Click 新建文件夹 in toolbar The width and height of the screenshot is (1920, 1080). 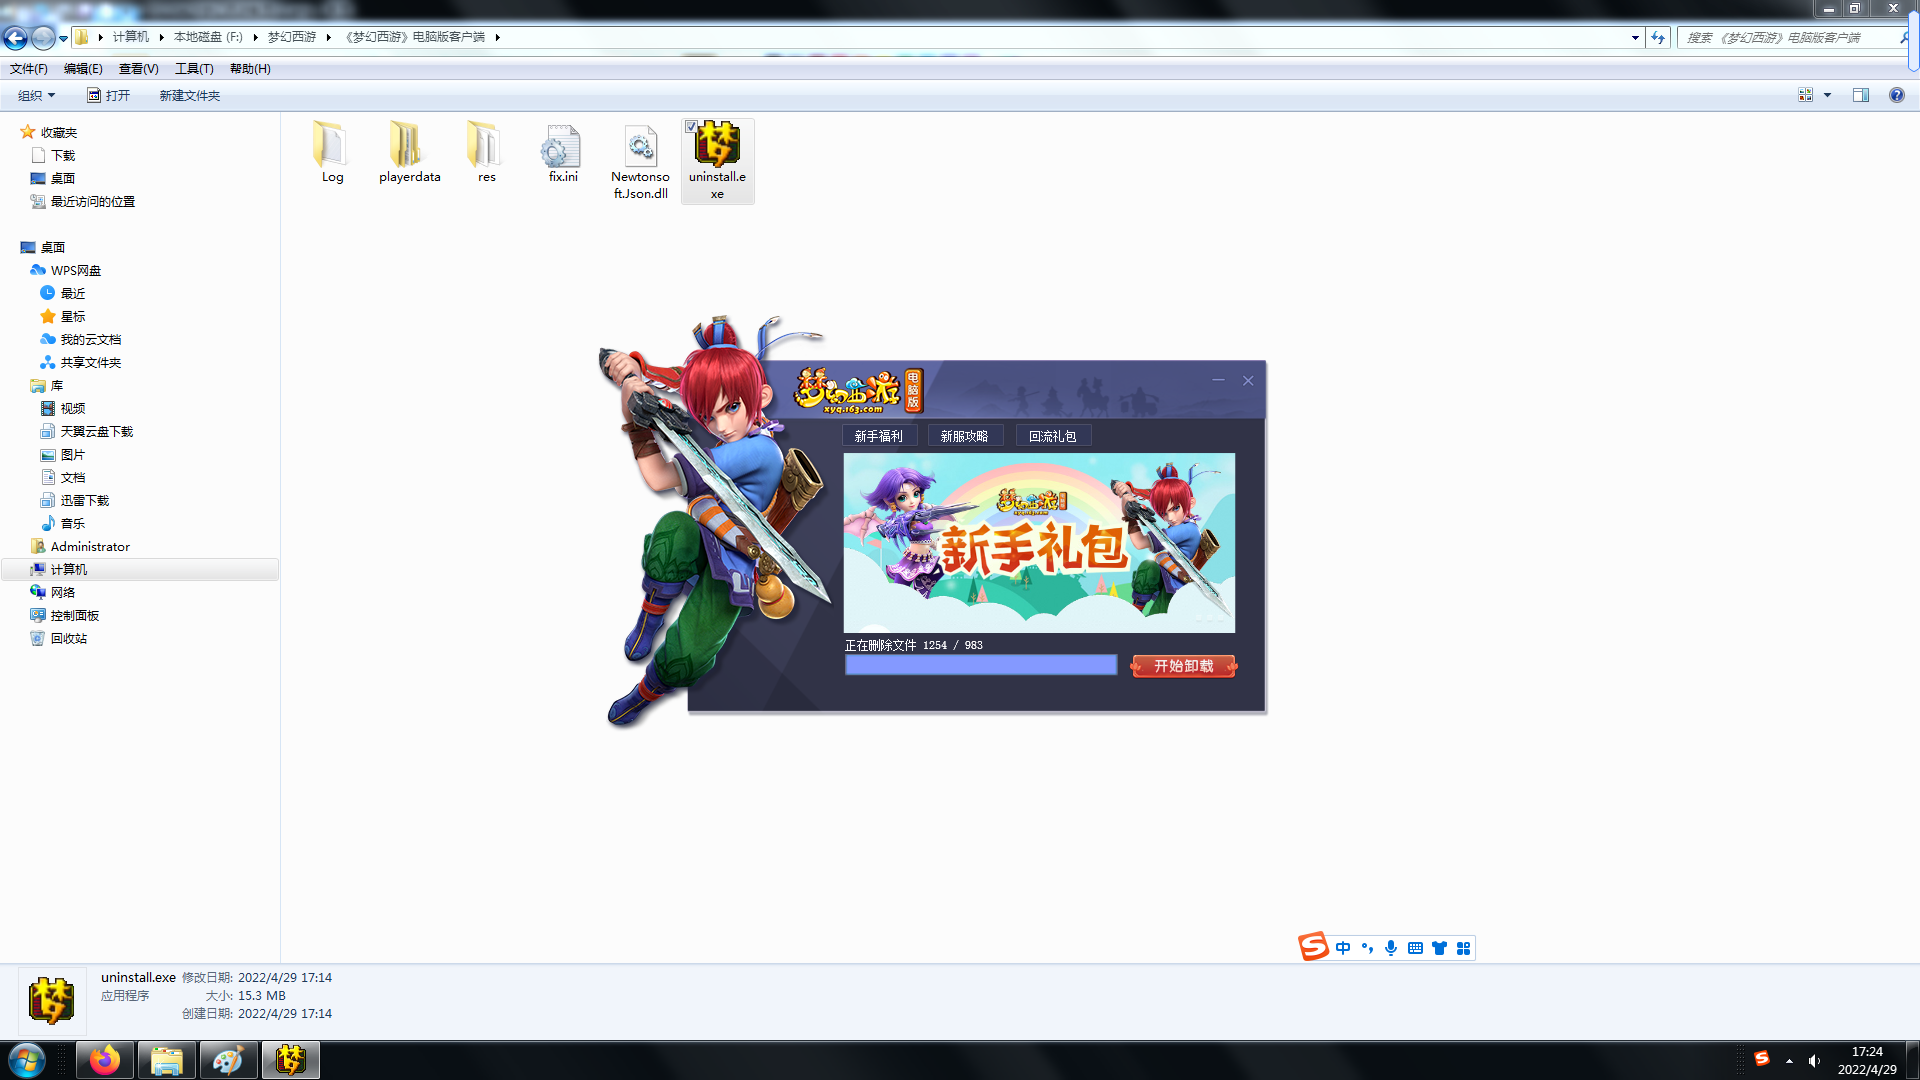[189, 96]
